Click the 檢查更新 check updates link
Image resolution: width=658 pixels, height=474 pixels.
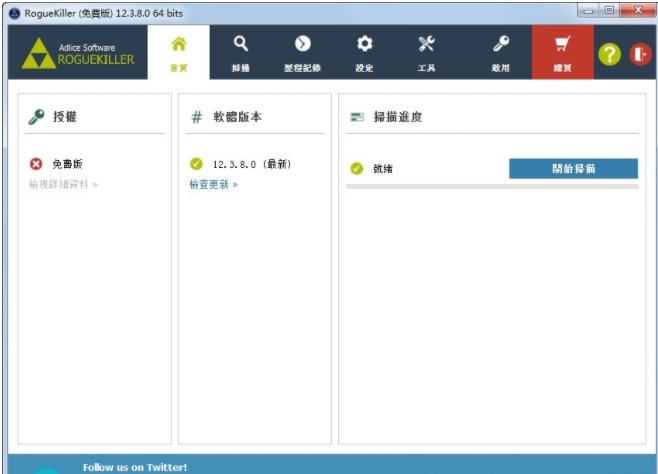213,184
